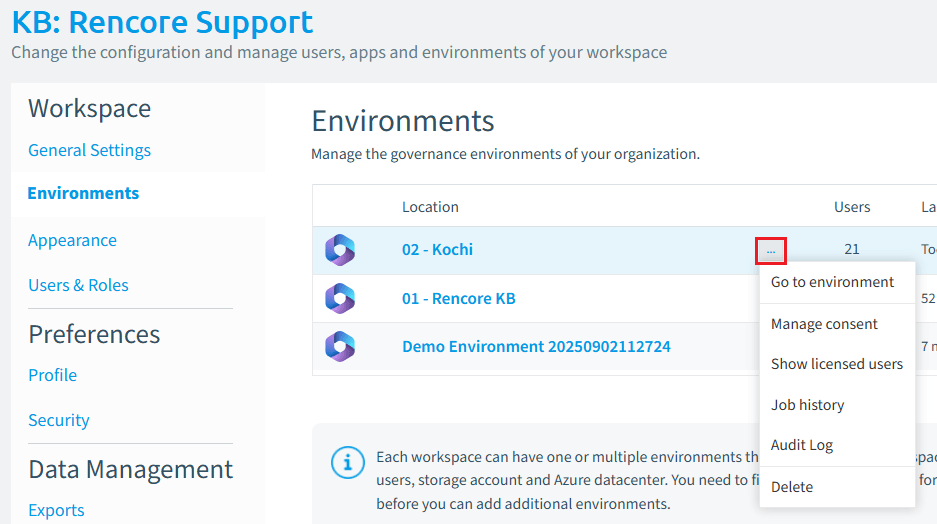Image resolution: width=937 pixels, height=524 pixels.
Task: Pick Show licensed users option
Action: [x=837, y=364]
